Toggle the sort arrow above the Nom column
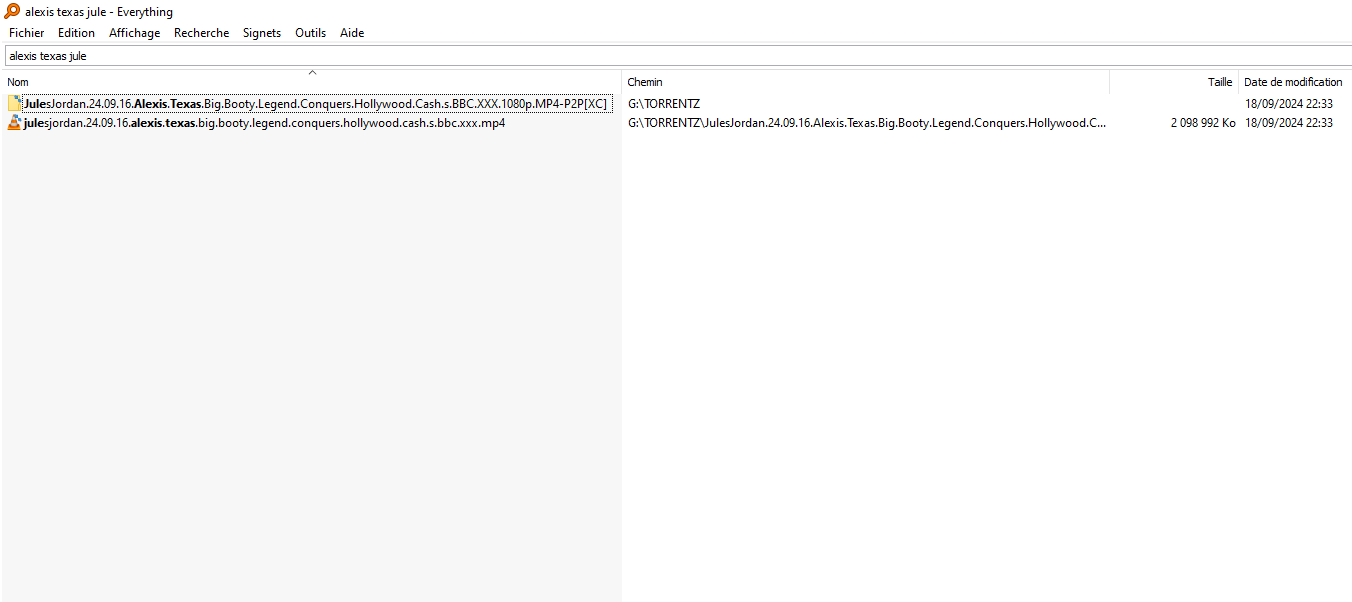1352x602 pixels. [312, 72]
